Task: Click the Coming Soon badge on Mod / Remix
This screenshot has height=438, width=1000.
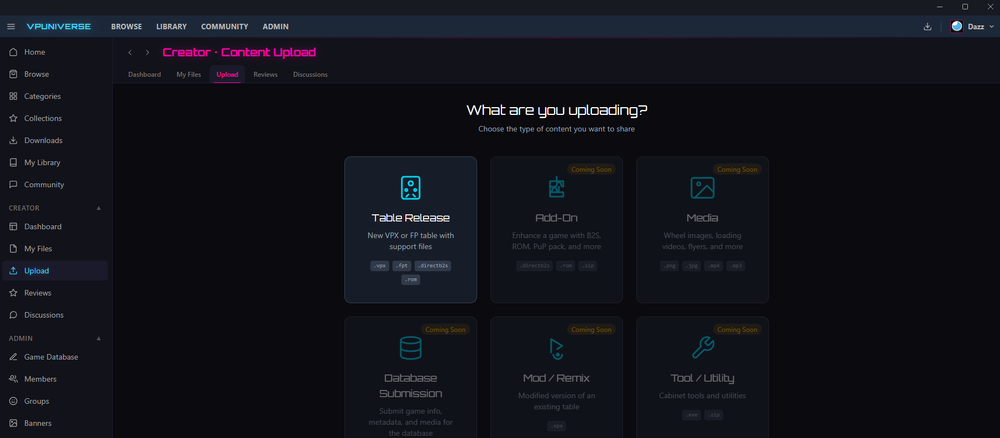Action: click(592, 330)
